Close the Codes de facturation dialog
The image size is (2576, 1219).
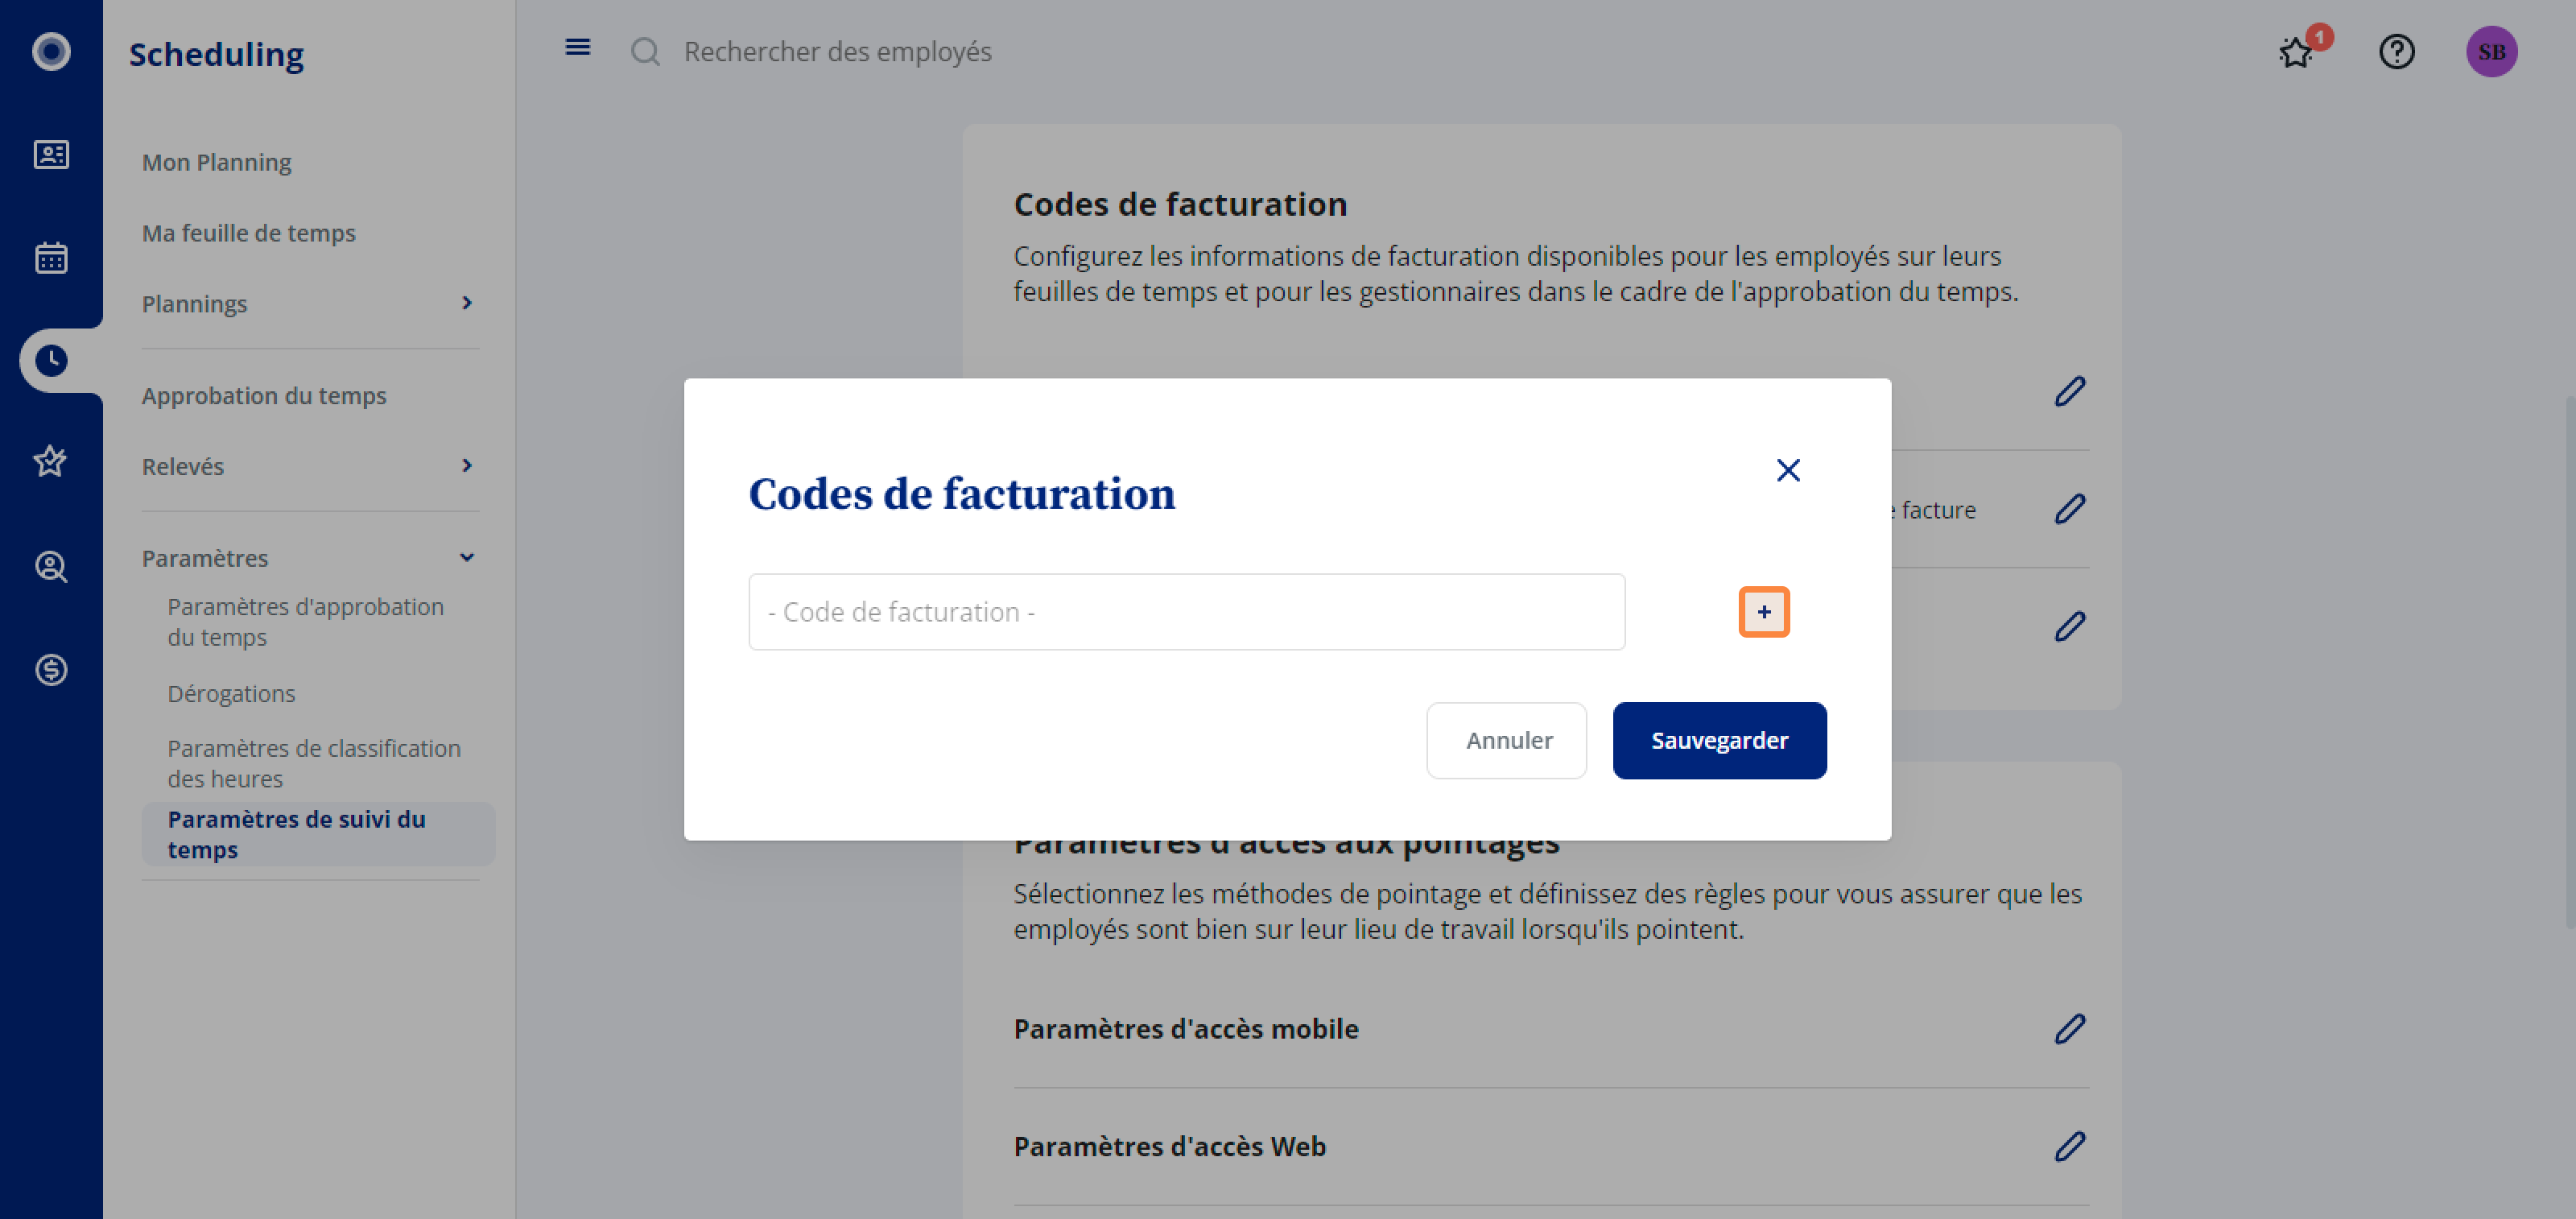coord(1787,470)
